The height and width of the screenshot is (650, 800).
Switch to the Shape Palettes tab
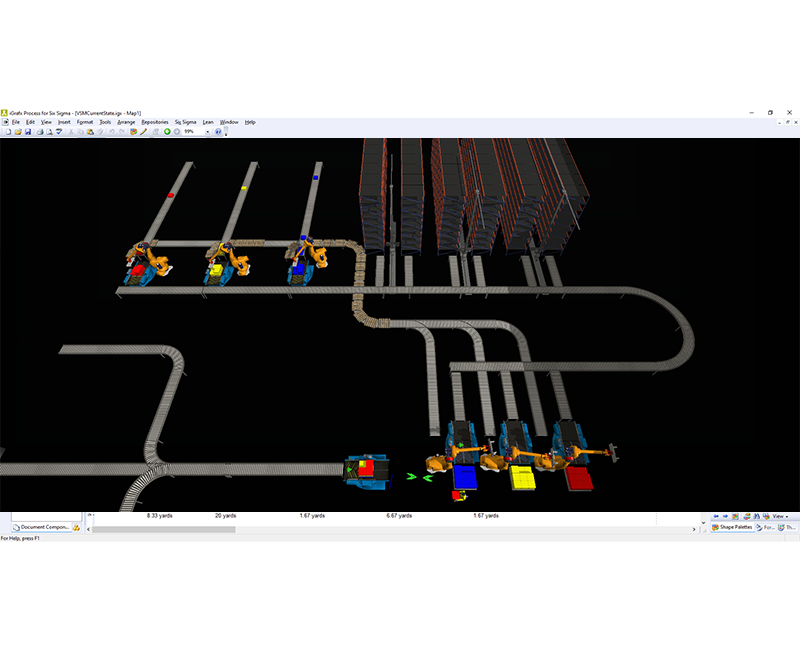(x=733, y=527)
